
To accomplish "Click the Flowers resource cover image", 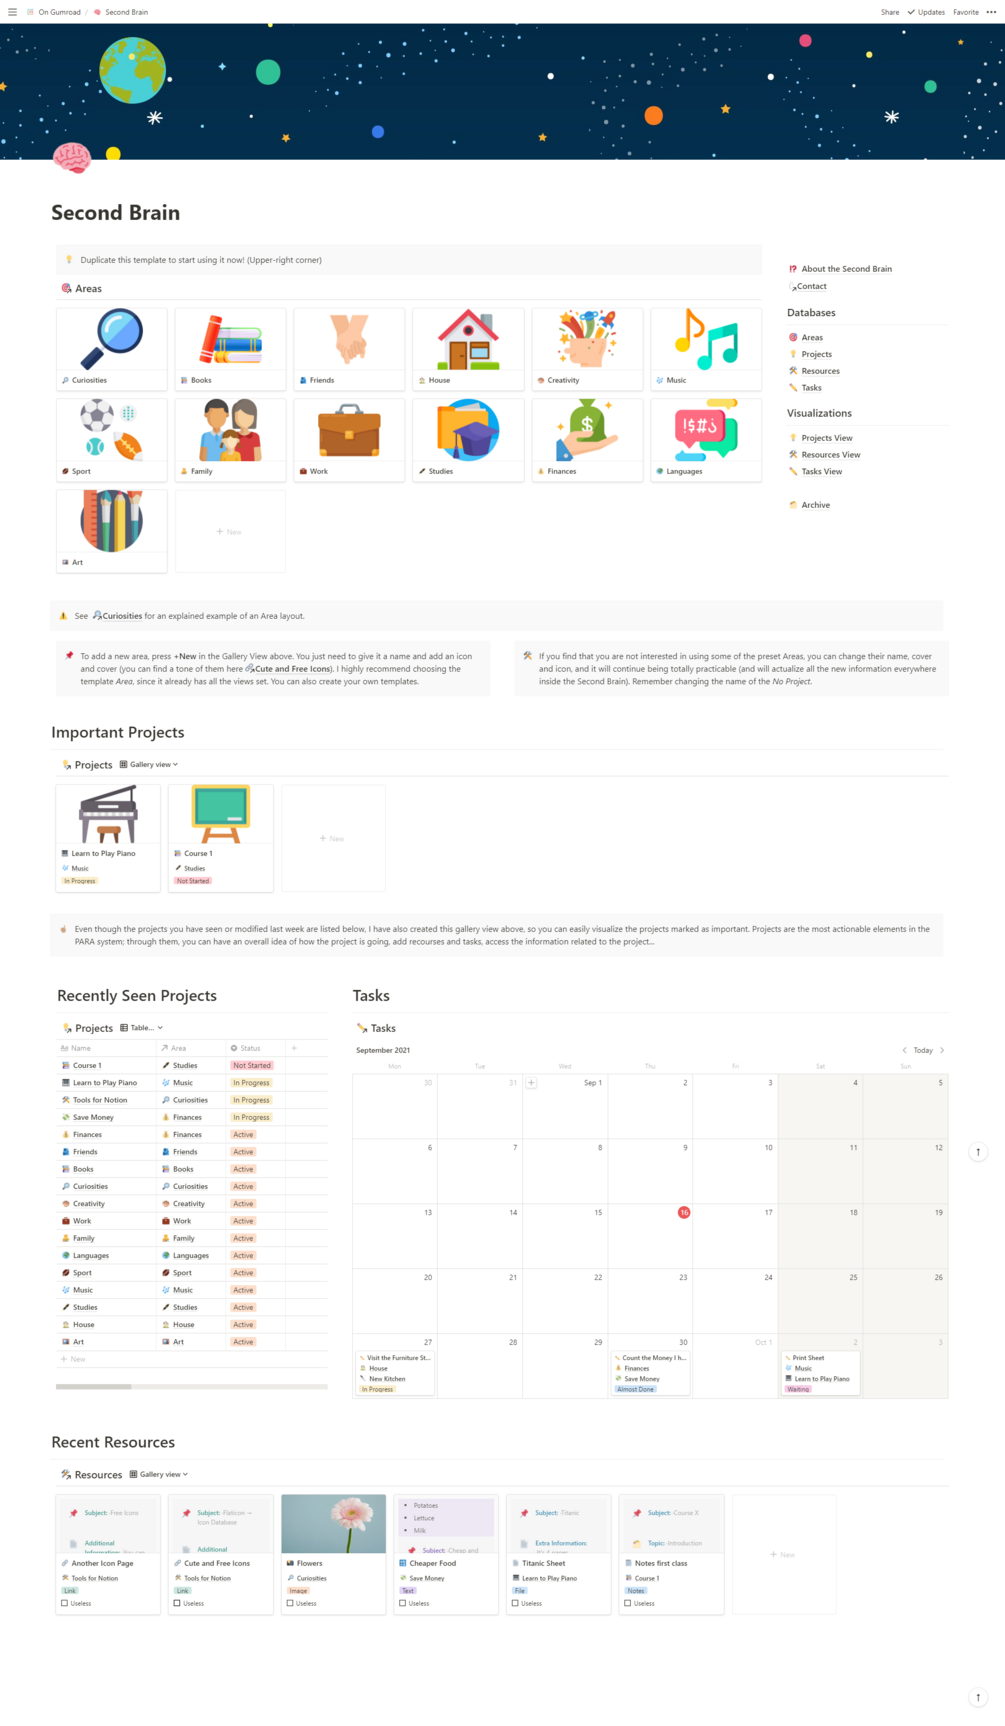I will point(334,1524).
